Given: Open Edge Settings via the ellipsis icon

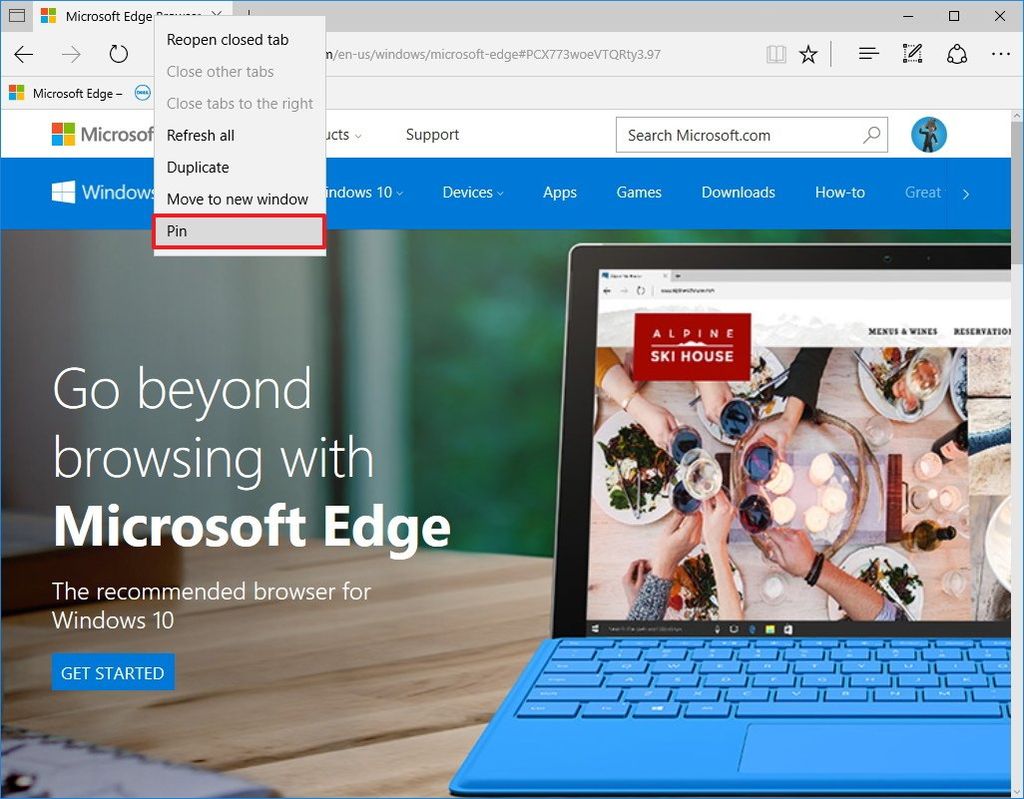Looking at the screenshot, I should (x=999, y=54).
